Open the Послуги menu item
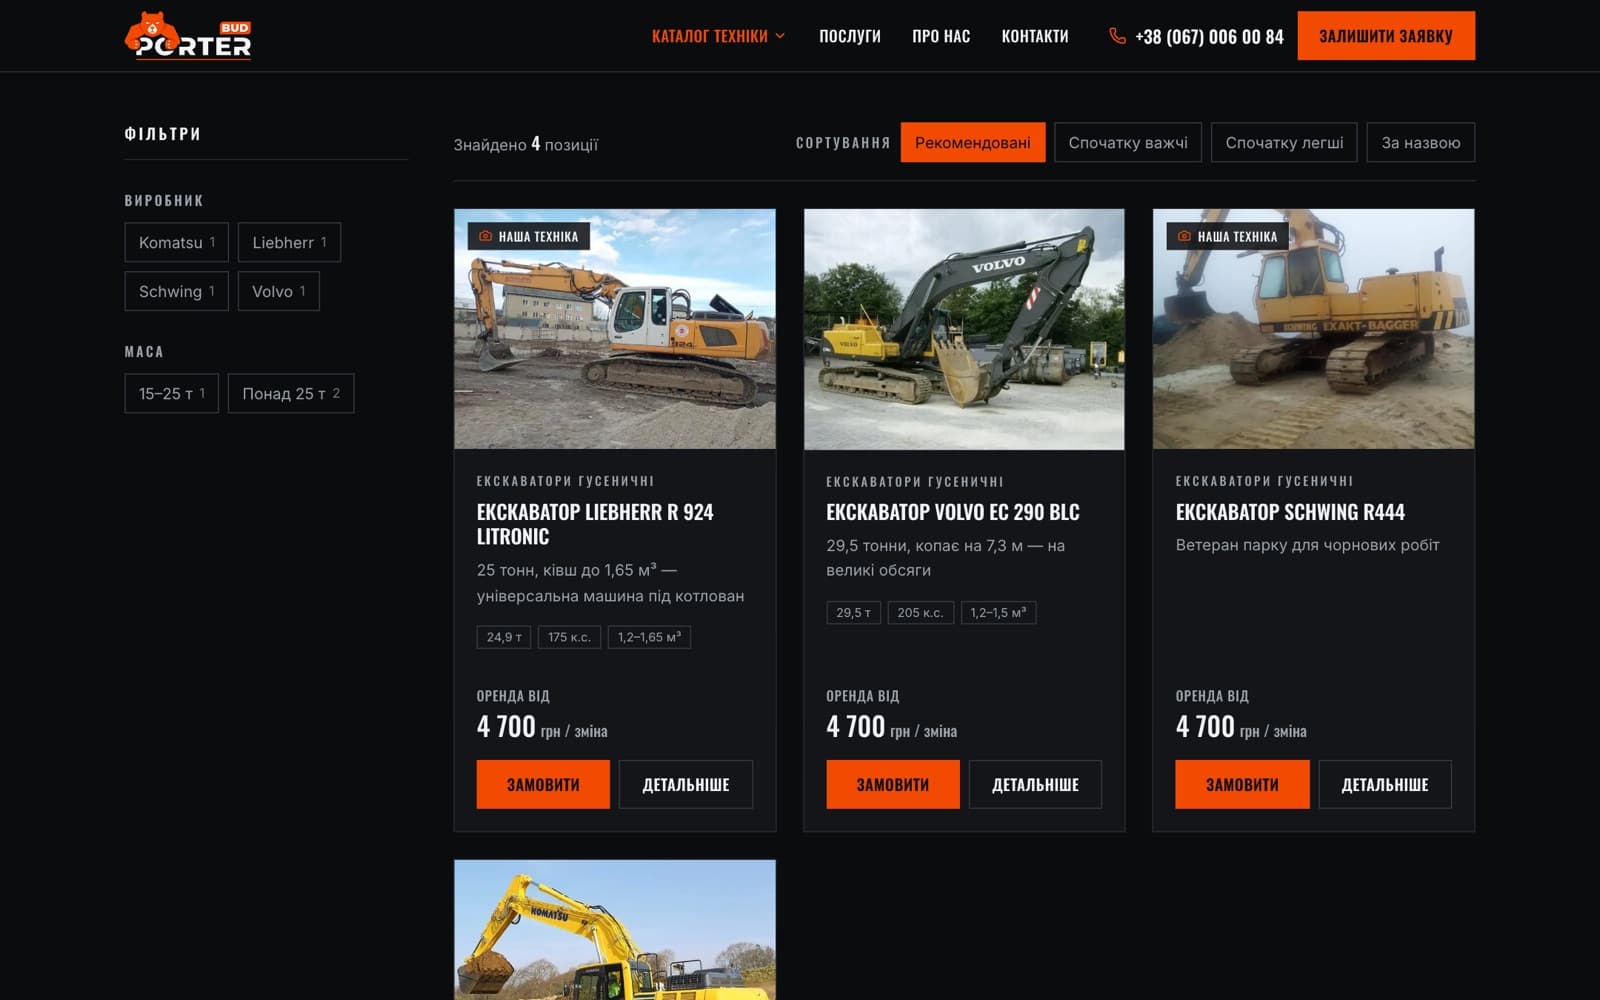1600x1000 pixels. (x=850, y=36)
